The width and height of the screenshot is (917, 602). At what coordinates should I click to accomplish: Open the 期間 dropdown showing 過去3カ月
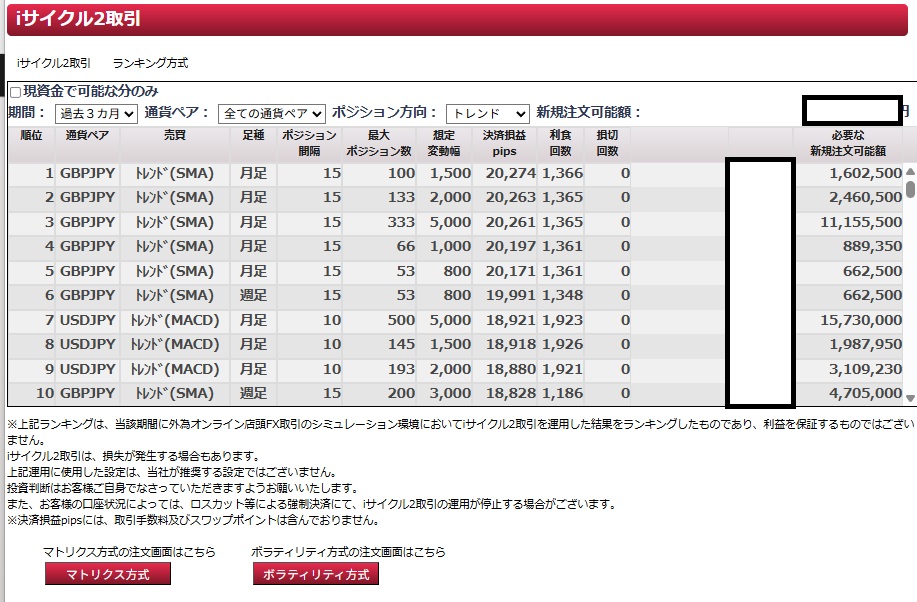pos(96,113)
